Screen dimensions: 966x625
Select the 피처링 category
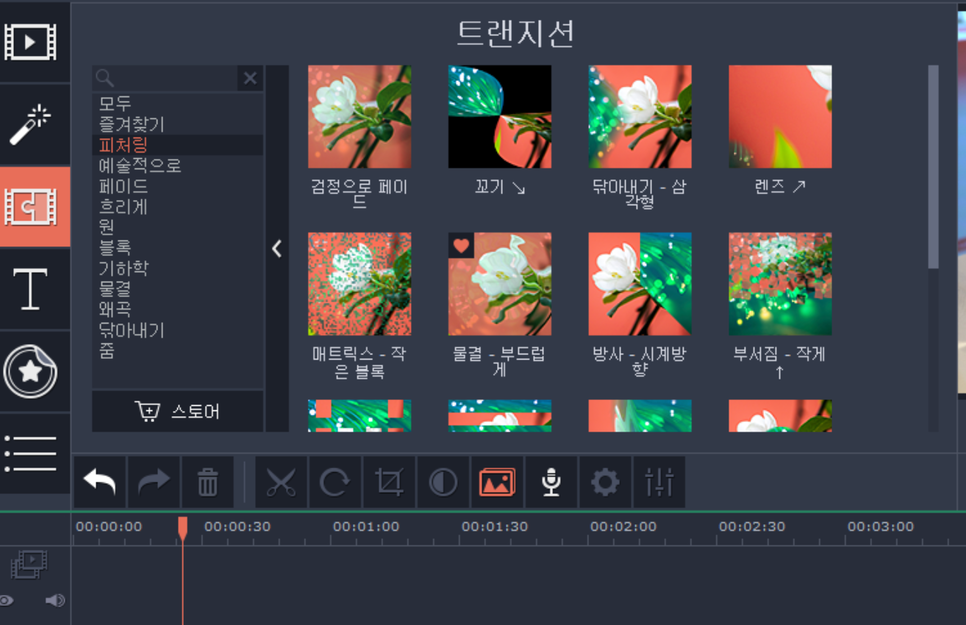pyautogui.click(x=177, y=145)
